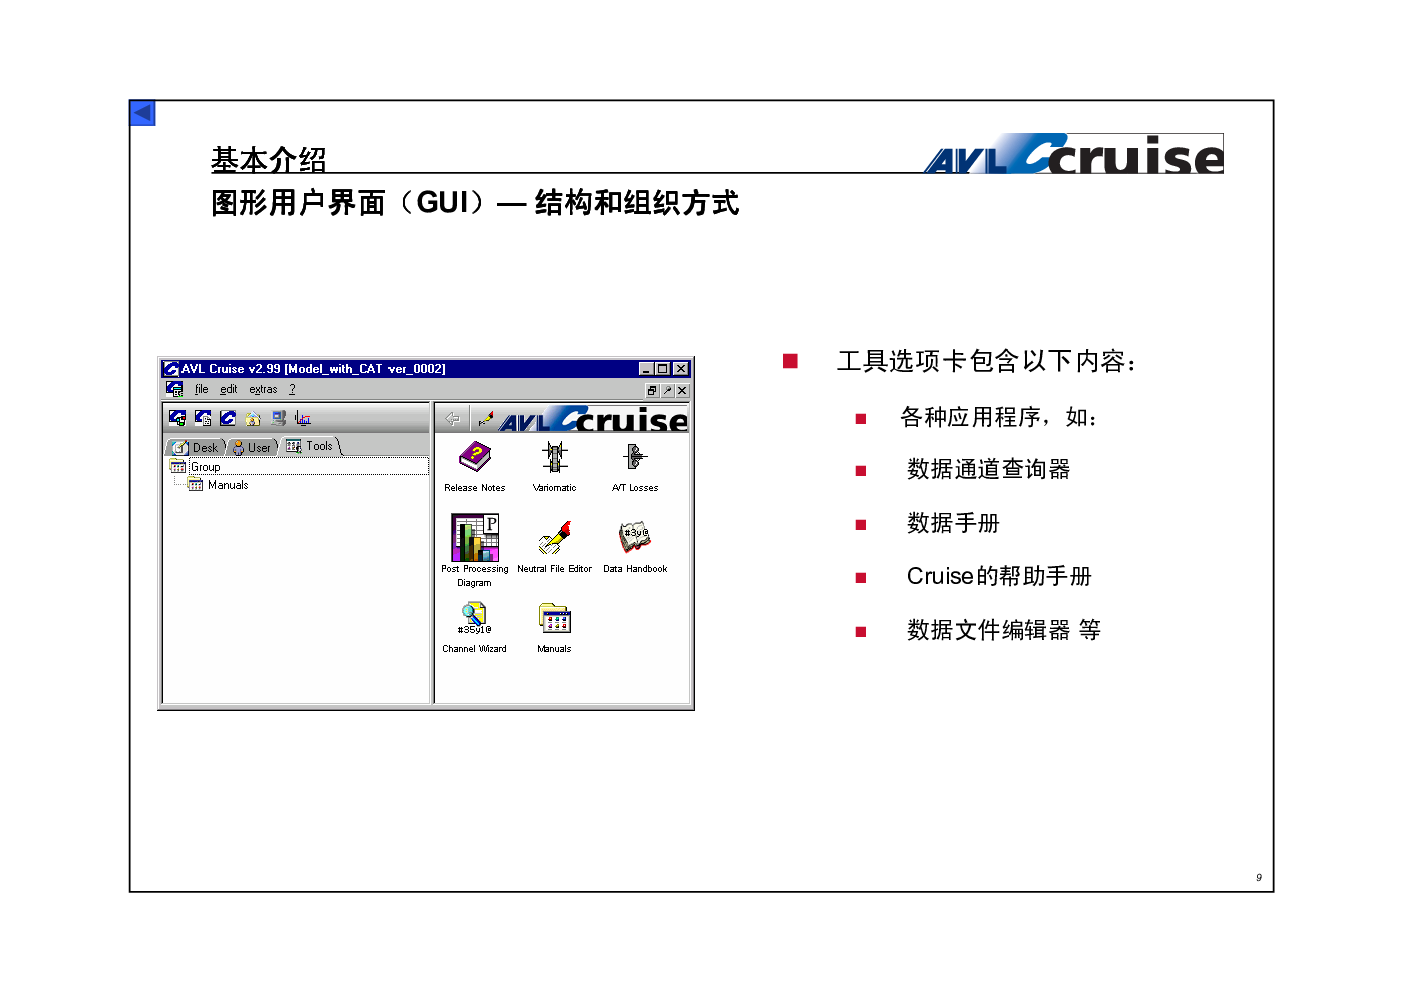Open the Manuals icon in right pane

point(554,619)
